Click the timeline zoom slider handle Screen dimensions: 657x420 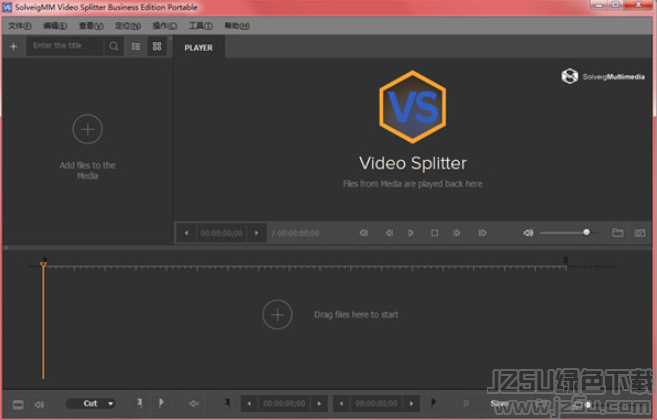pos(588,405)
